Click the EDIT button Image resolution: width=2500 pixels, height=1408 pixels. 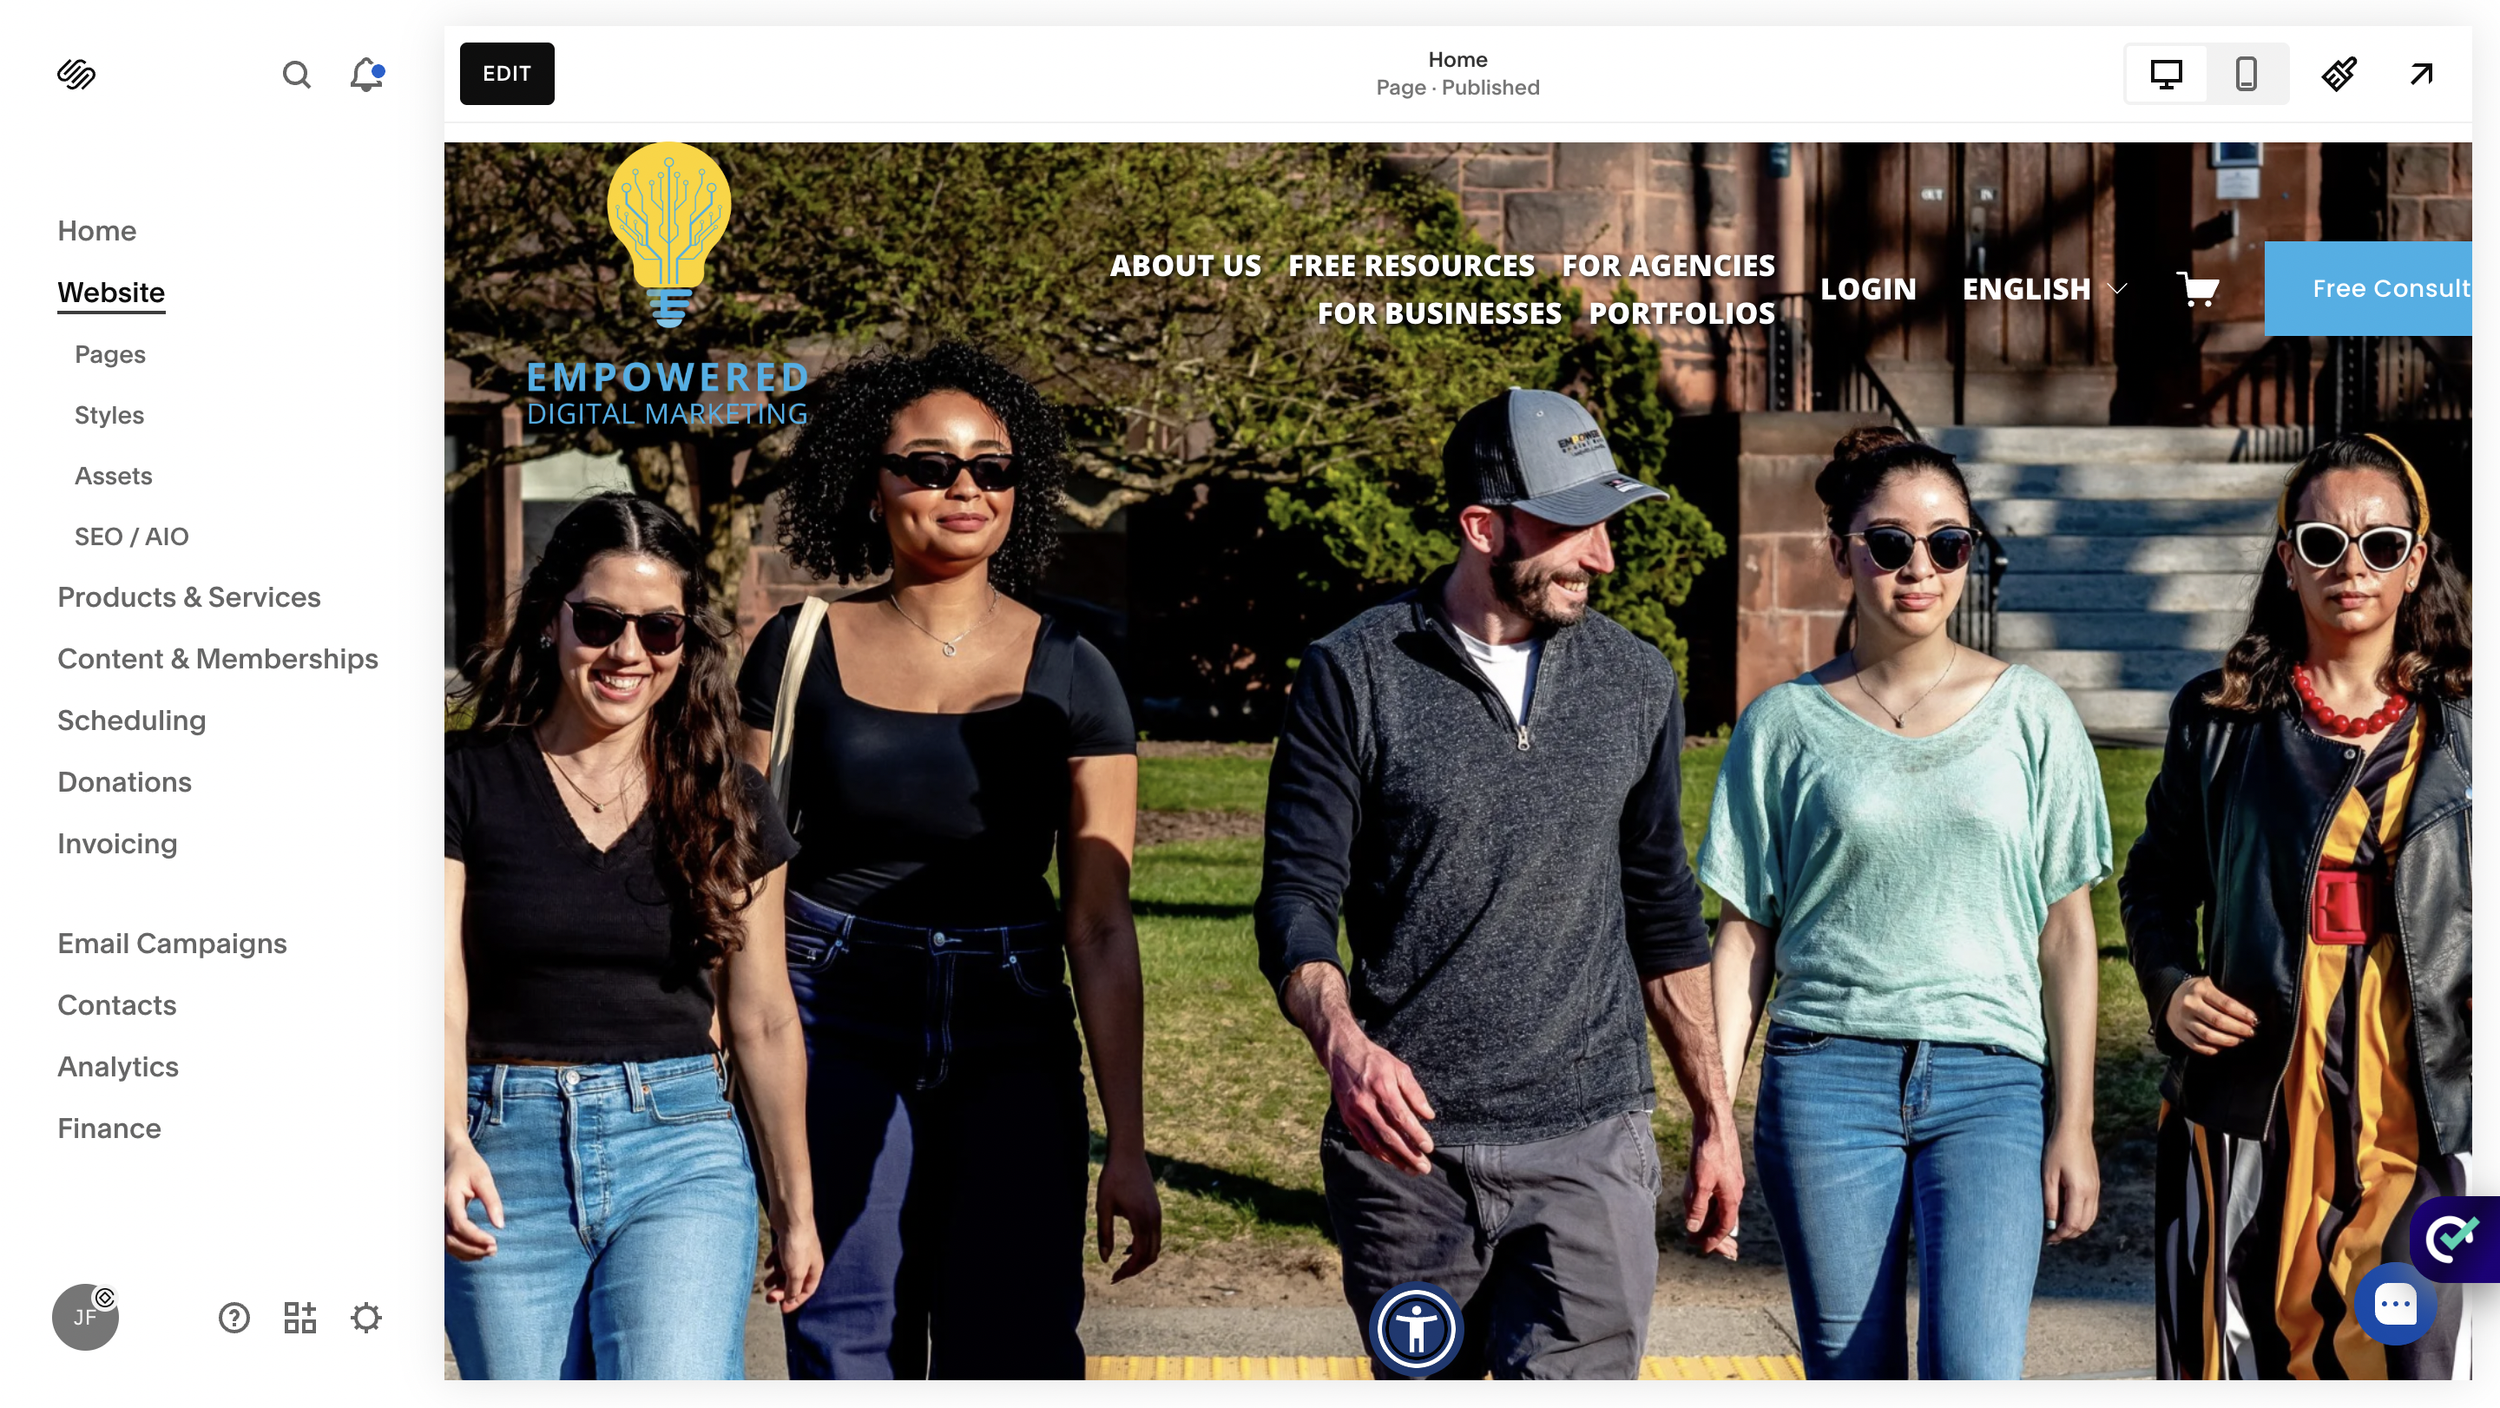(x=507, y=74)
